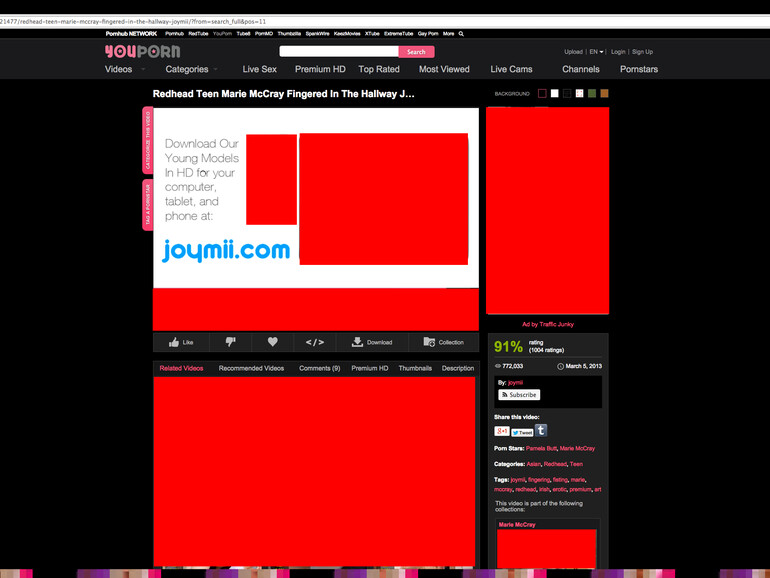Viewport: 770px width, 578px height.
Task: Click the site logo in the header
Action: (142, 51)
